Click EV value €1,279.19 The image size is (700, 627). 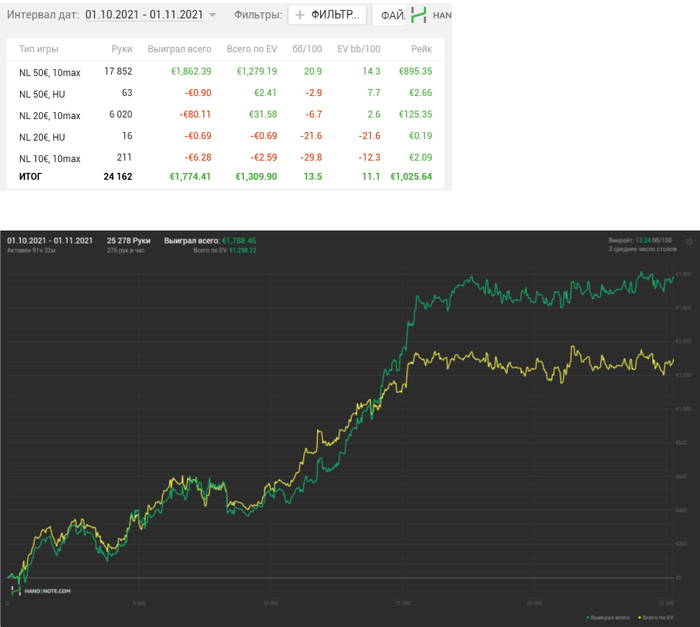click(x=257, y=71)
